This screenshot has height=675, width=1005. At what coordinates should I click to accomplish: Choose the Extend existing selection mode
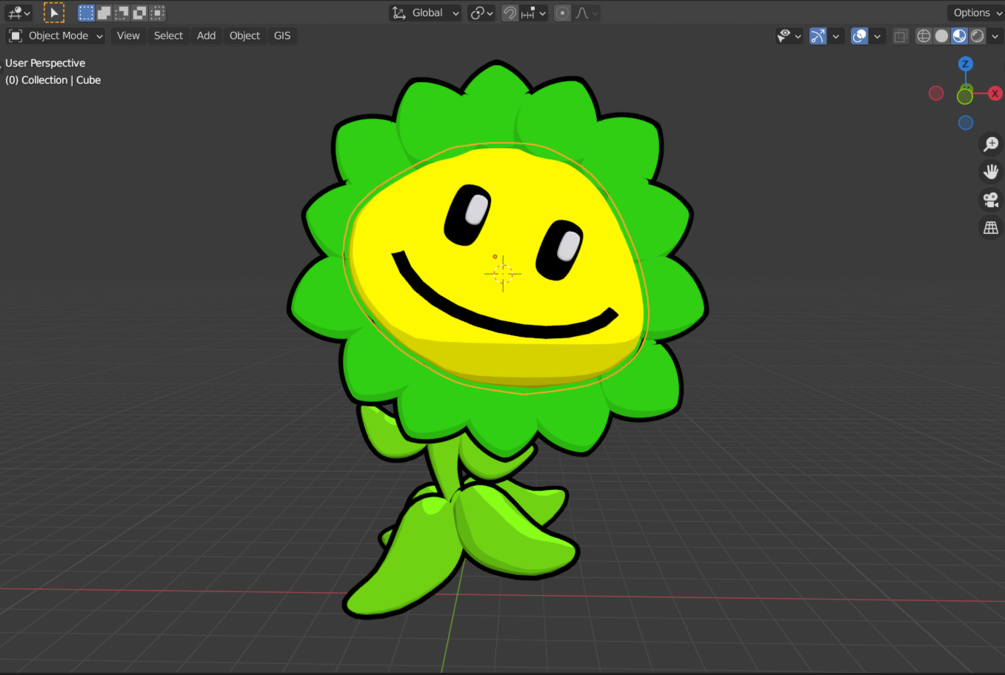click(x=104, y=13)
